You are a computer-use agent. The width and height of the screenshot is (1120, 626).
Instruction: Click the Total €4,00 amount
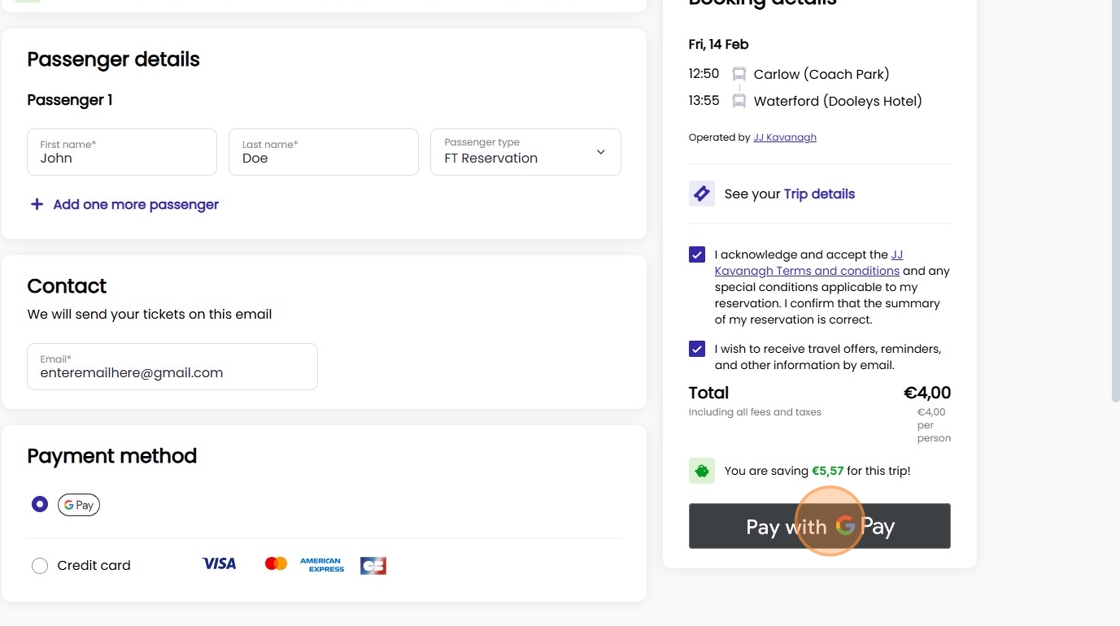(927, 392)
